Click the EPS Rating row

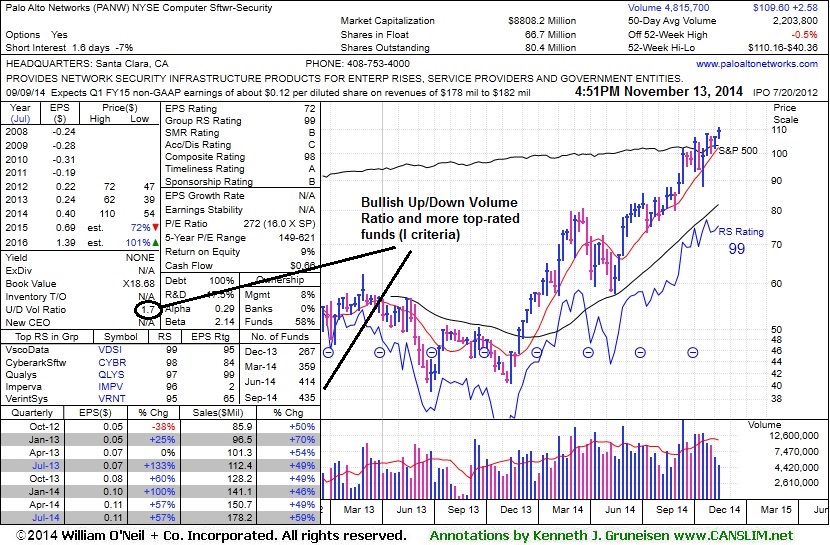(240, 108)
